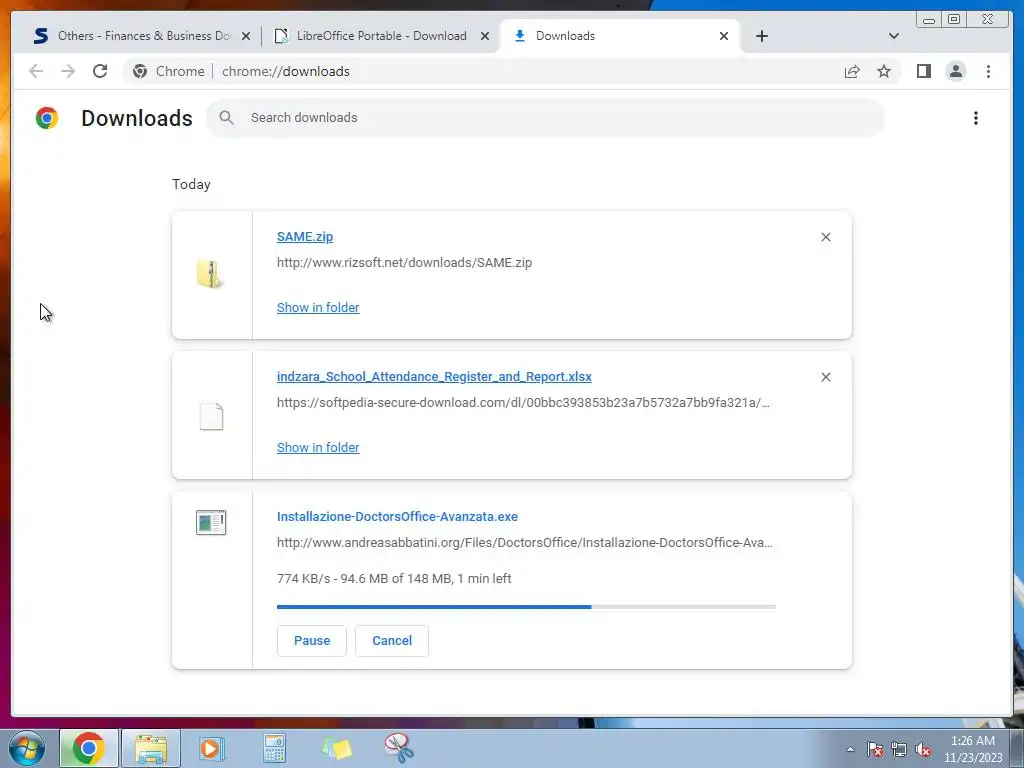Click the muted volume tray icon

click(x=923, y=749)
